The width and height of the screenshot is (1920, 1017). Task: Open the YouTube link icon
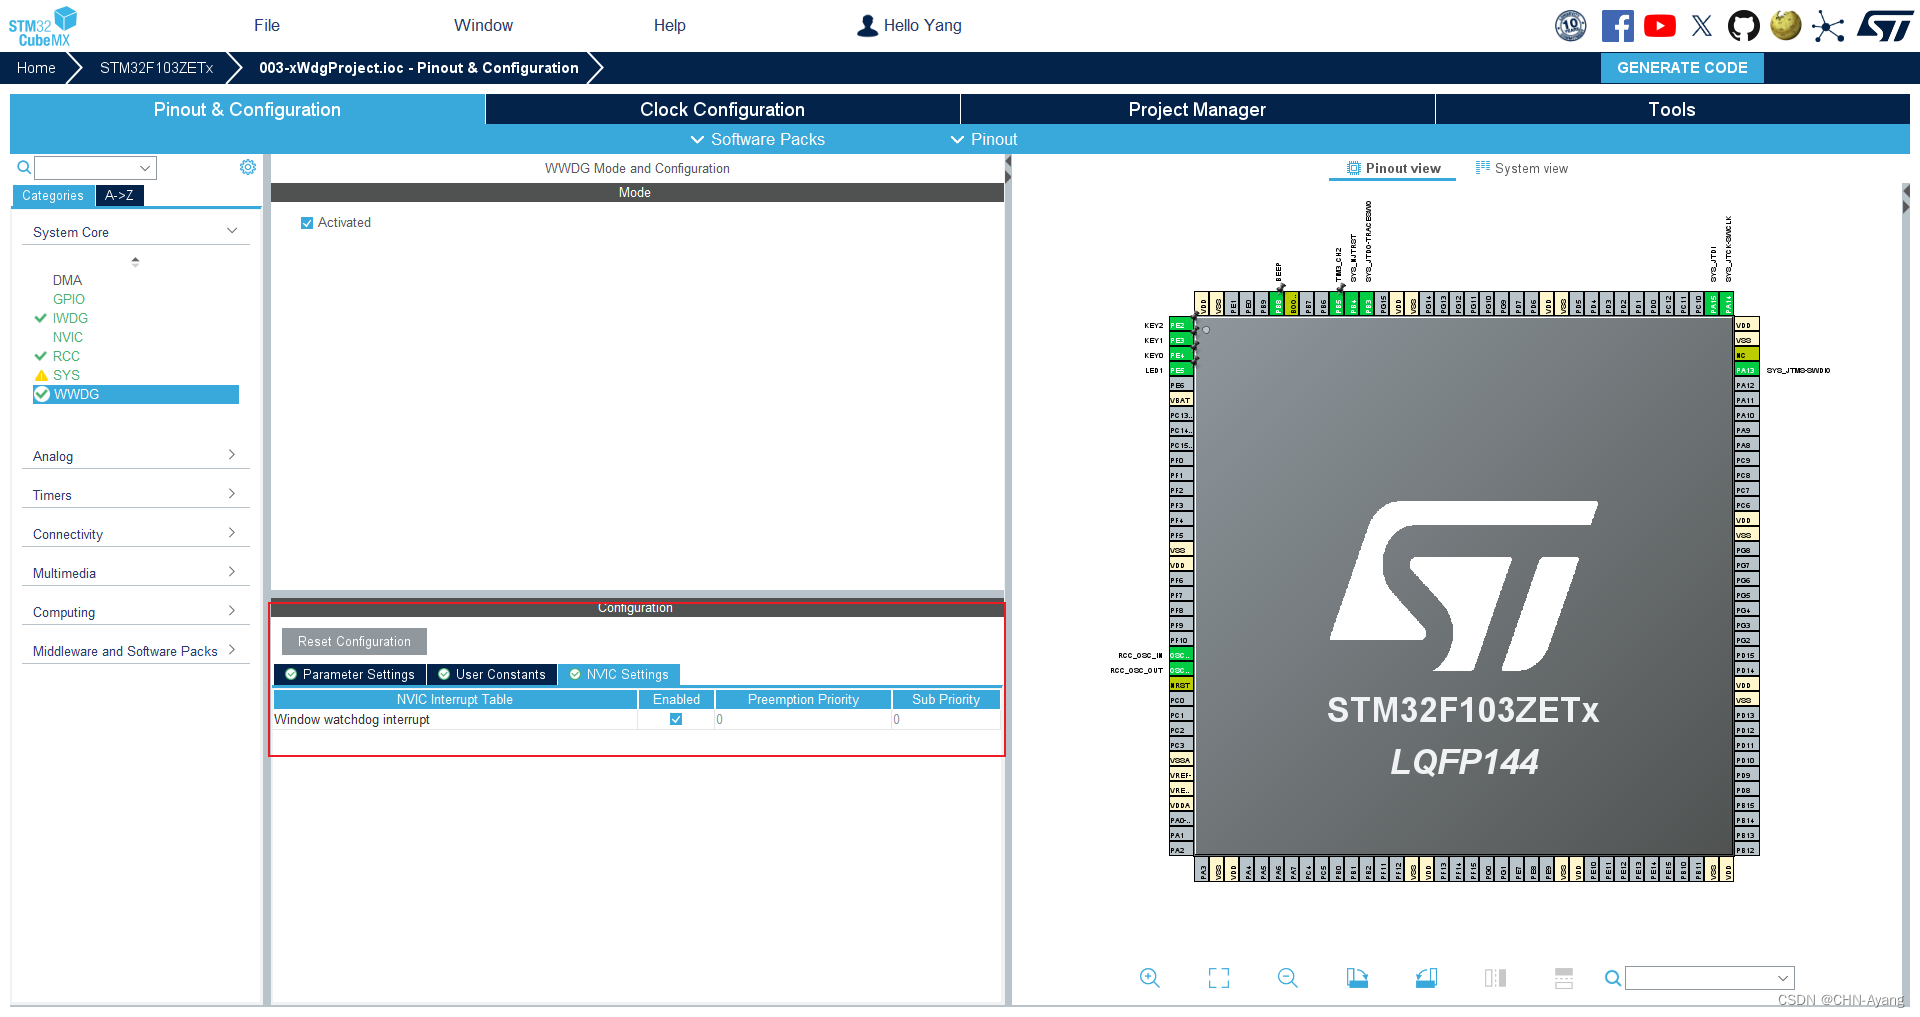pos(1660,26)
